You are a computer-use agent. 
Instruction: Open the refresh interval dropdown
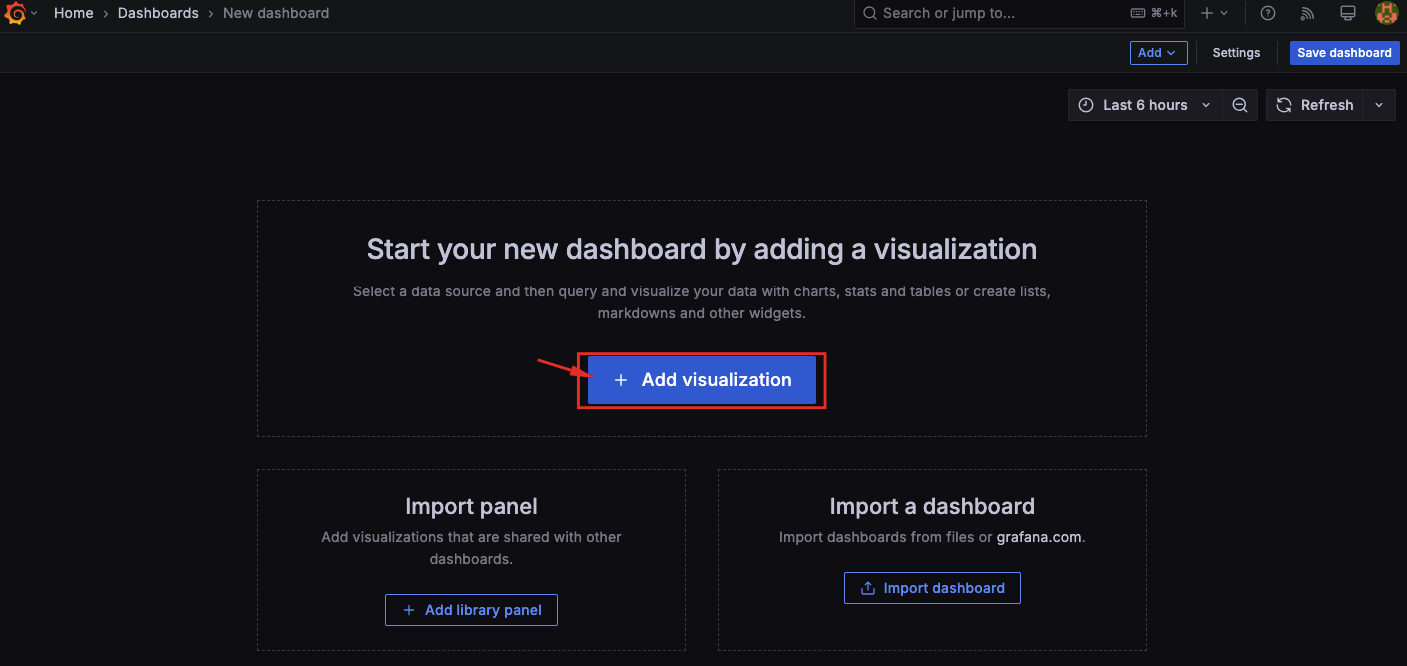[x=1379, y=104]
